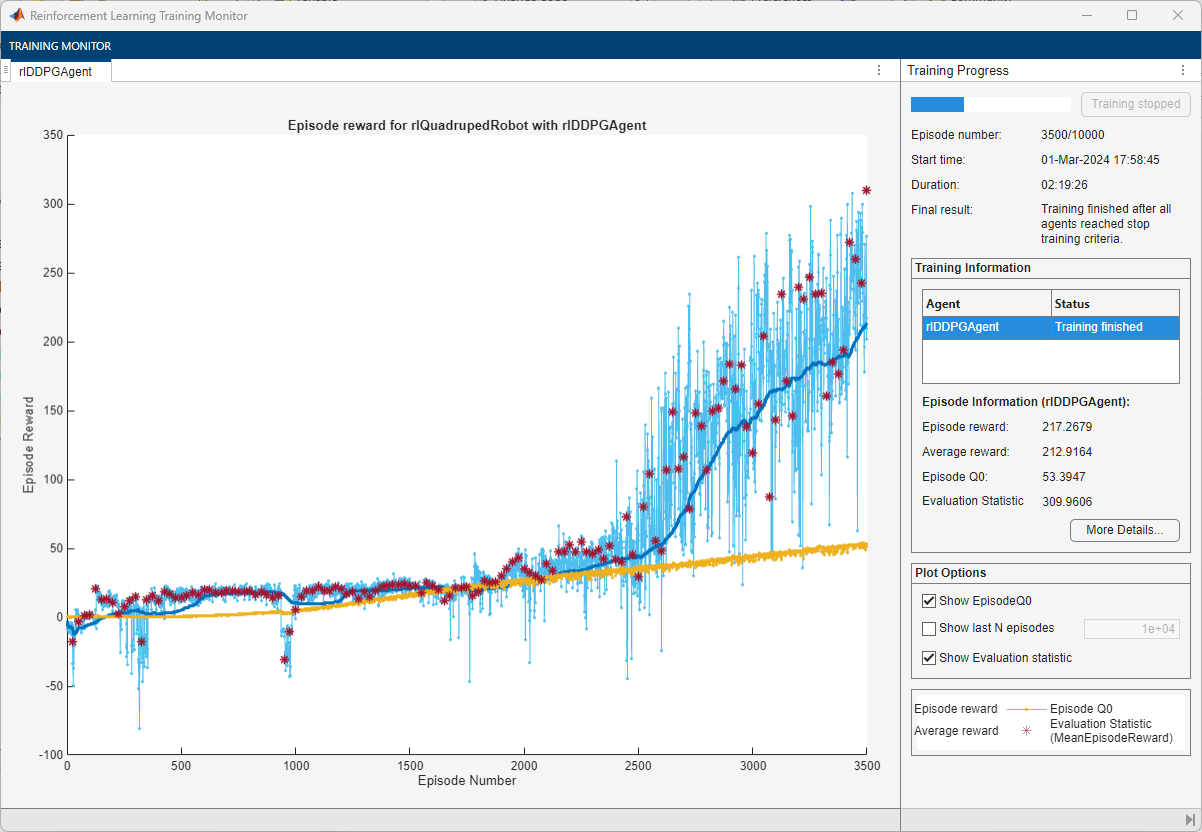Click the Average reward legend entry
This screenshot has height=832, width=1202.
955,731
